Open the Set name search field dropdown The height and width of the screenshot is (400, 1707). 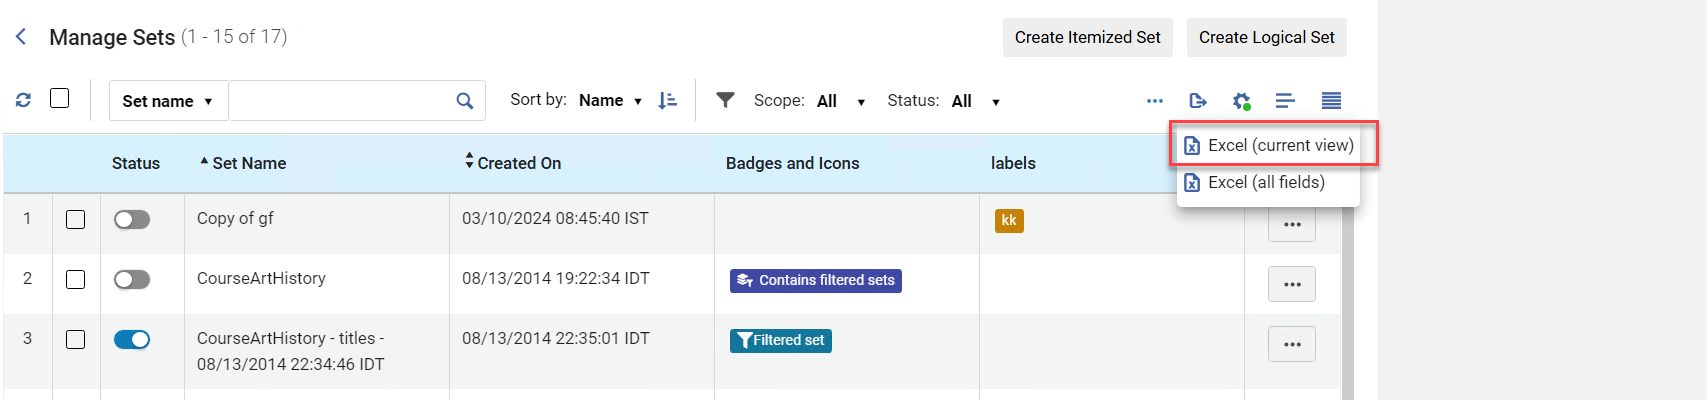pos(168,101)
